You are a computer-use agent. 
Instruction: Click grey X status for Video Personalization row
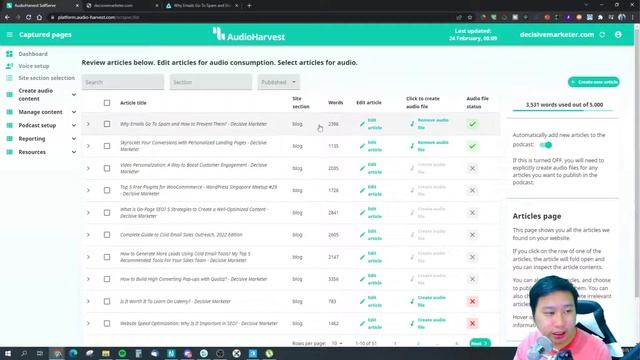tap(472, 168)
